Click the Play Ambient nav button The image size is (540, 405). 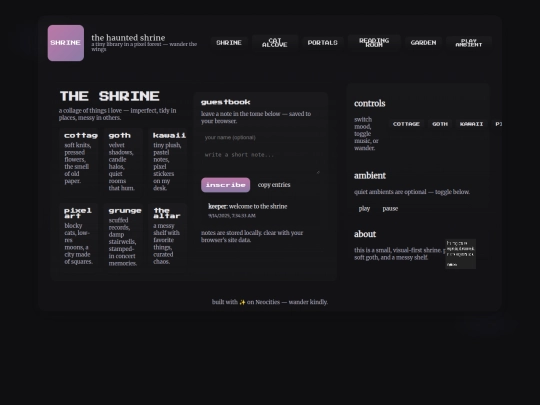coord(469,43)
